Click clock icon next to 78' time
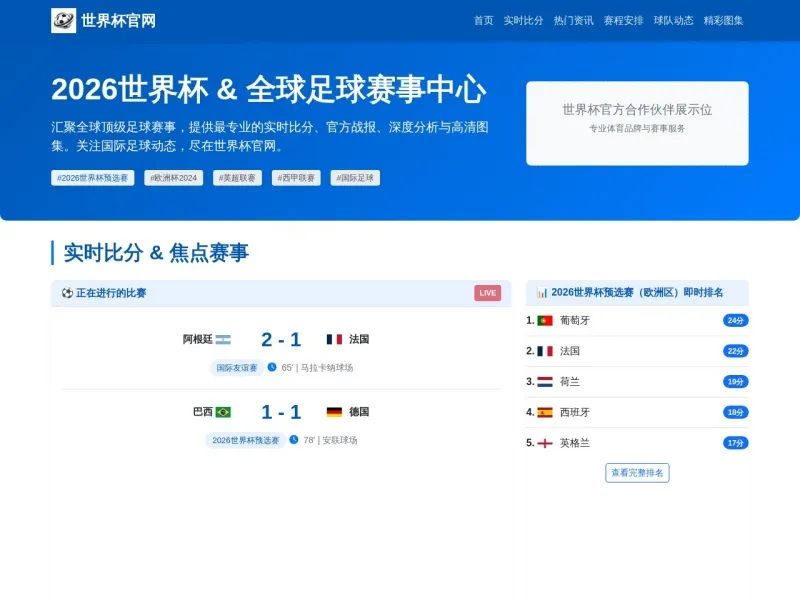 click(x=294, y=439)
